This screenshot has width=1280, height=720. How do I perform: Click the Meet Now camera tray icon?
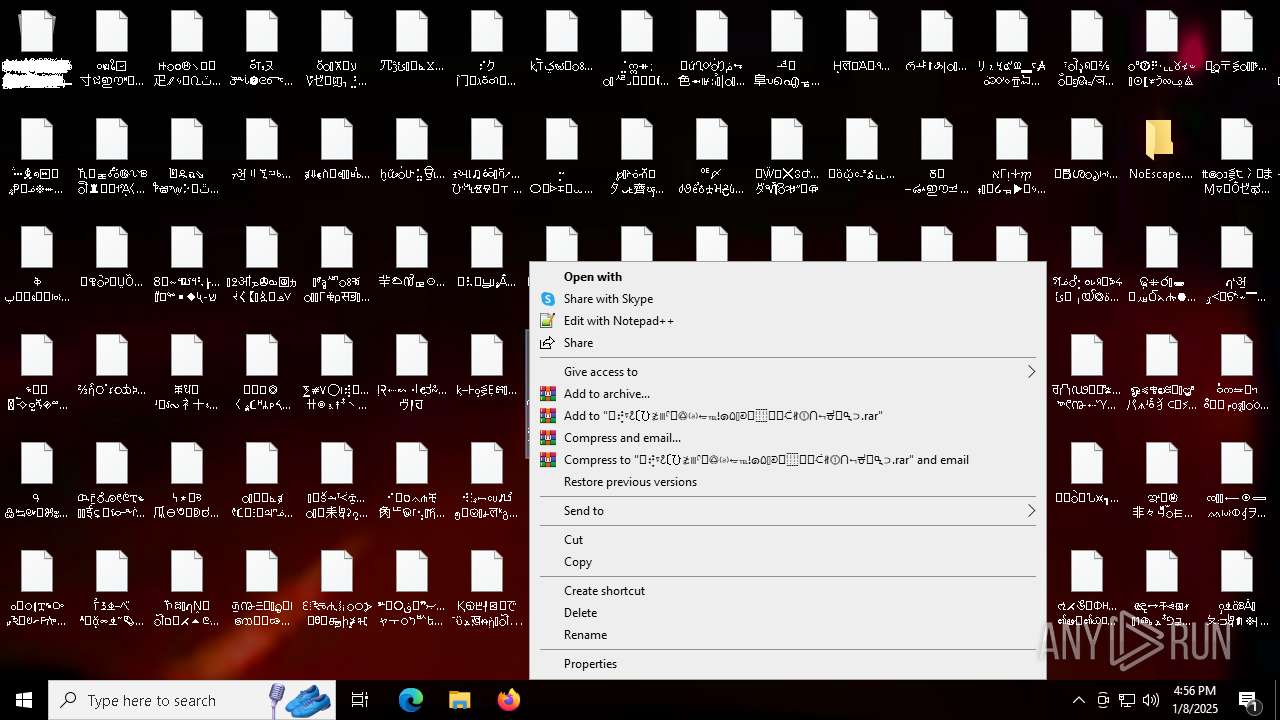(1103, 700)
